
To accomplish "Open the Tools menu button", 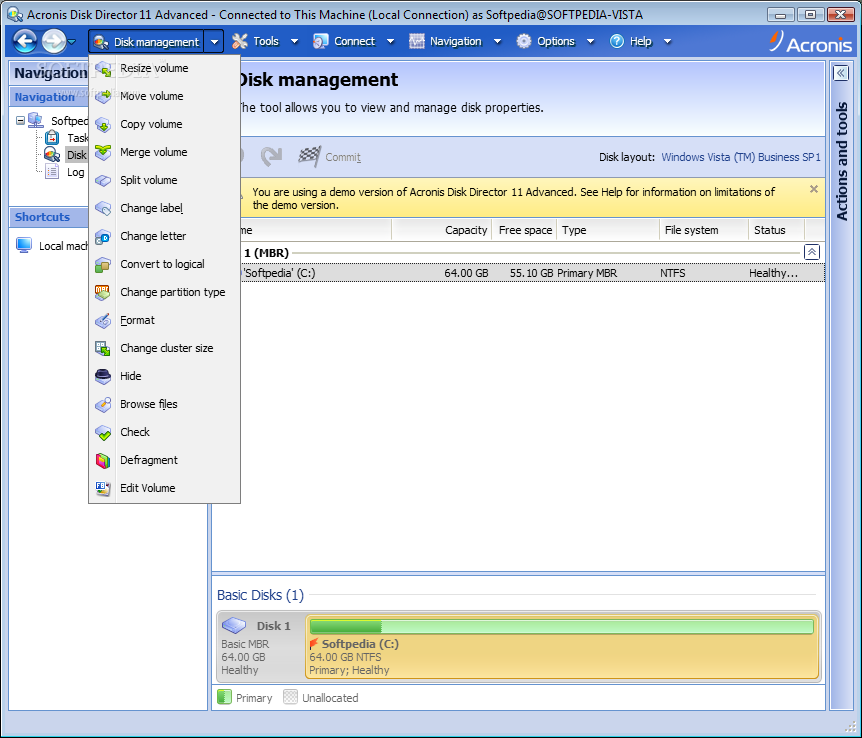I will 256,41.
